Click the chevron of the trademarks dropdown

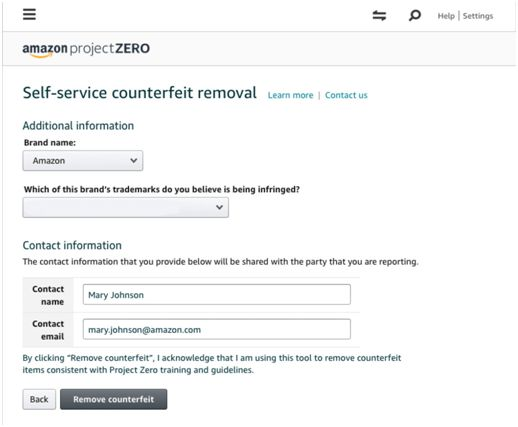pyautogui.click(x=219, y=207)
